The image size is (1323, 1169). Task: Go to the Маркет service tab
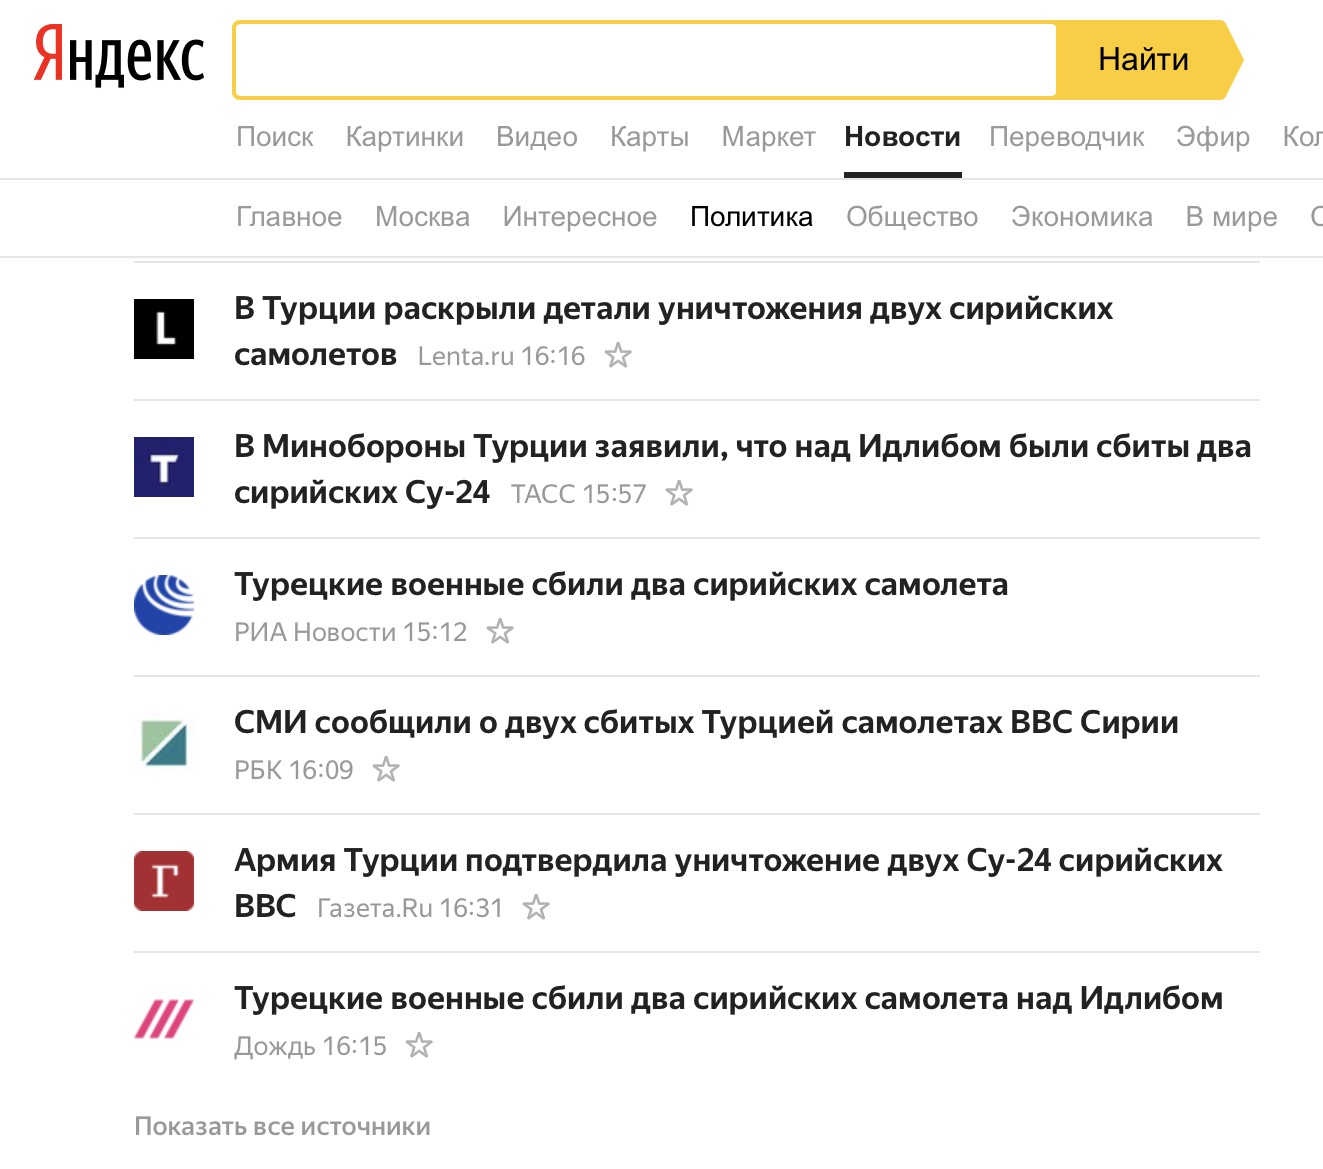[769, 137]
